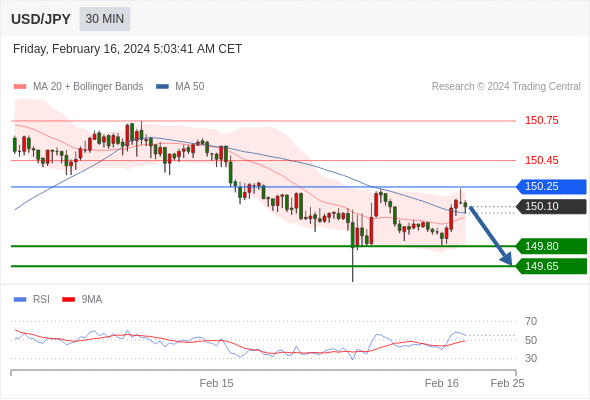Viewport: 590px width, 400px height.
Task: Select the USD/JPY pair title
Action: point(41,19)
